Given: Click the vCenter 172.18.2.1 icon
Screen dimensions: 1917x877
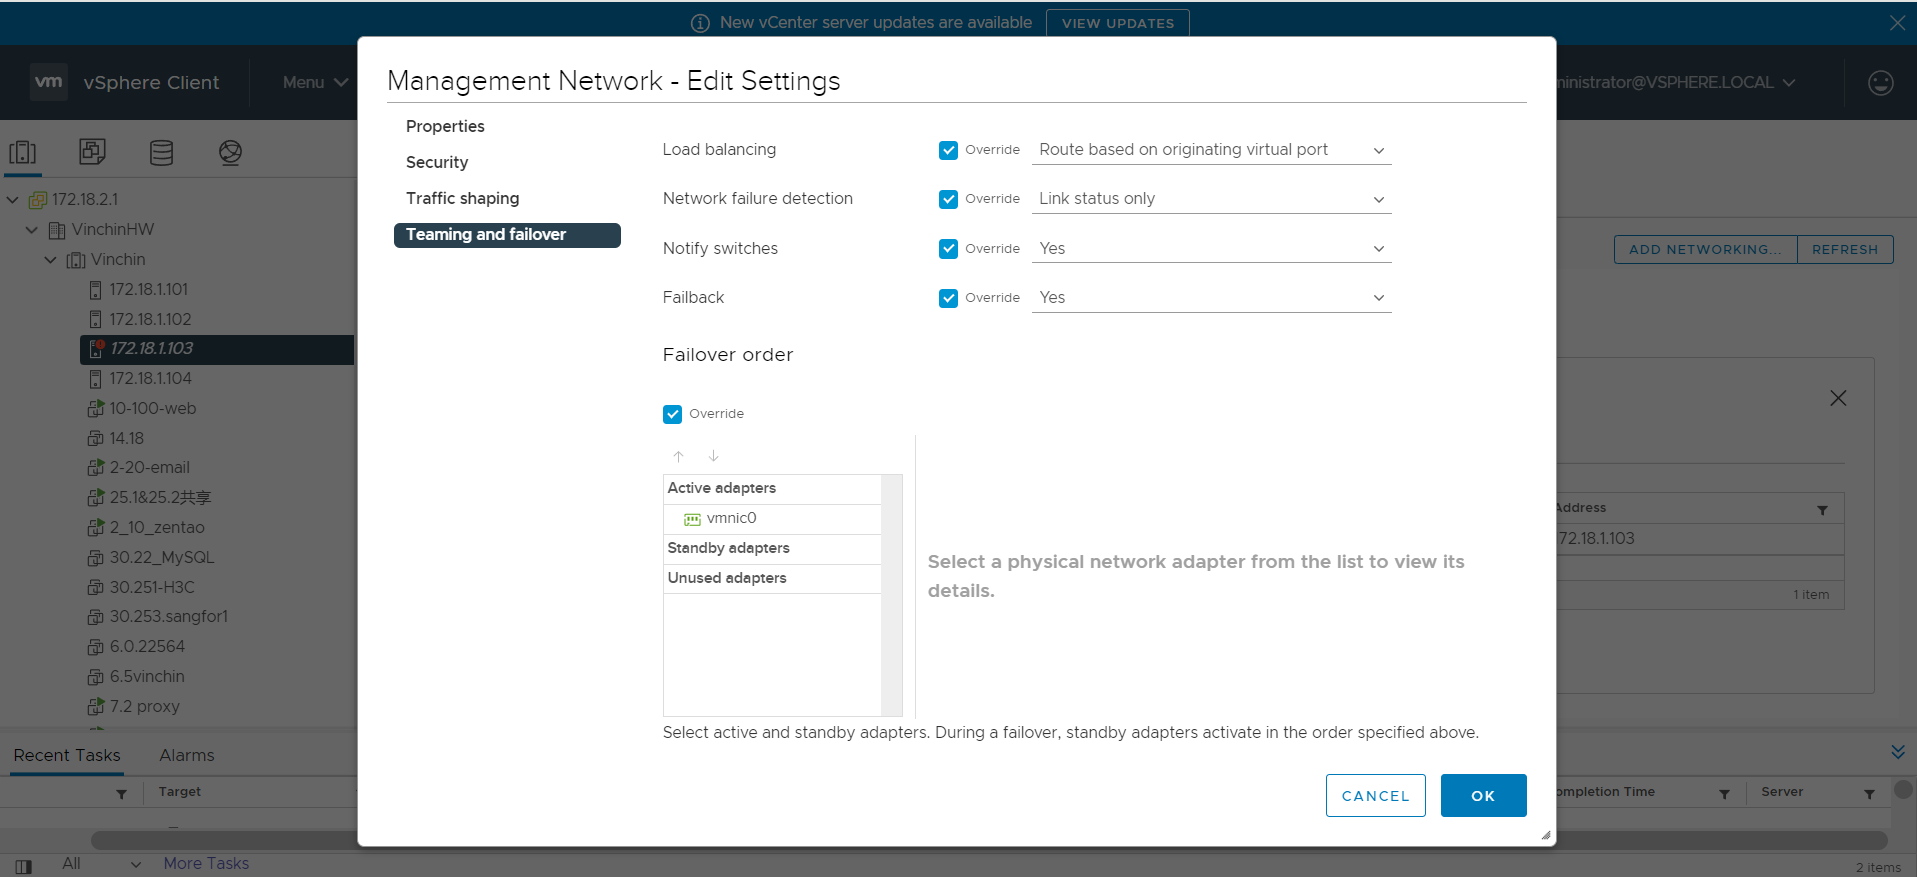Looking at the screenshot, I should click(38, 200).
